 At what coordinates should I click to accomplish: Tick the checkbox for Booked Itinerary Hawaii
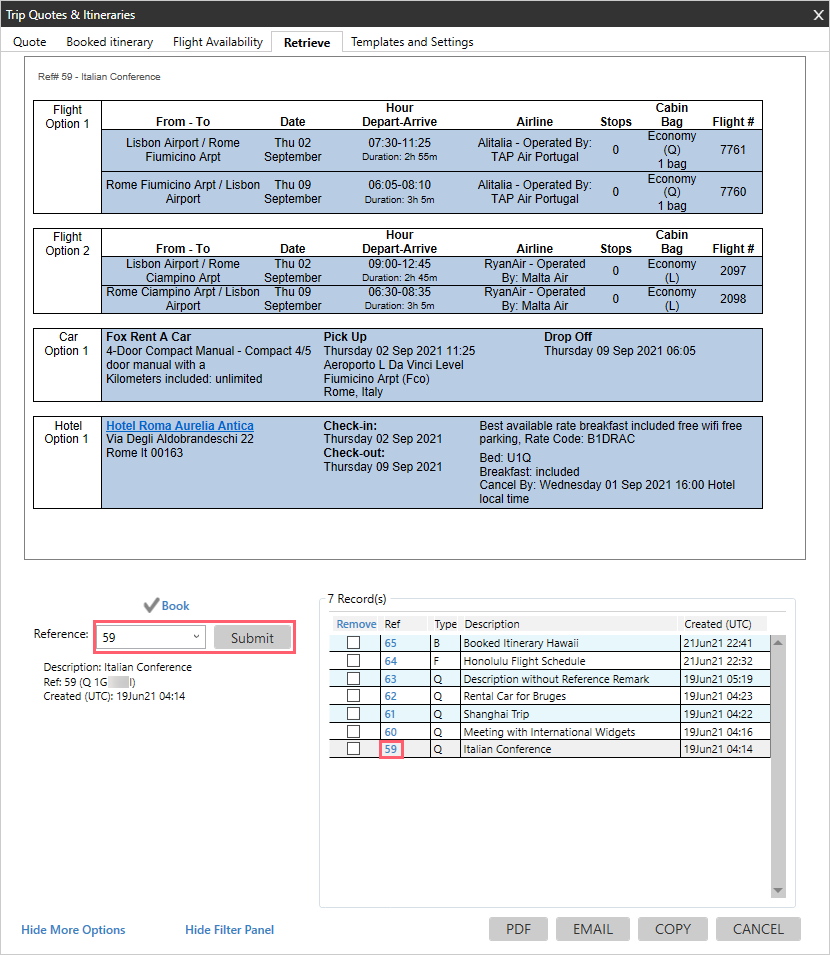(x=353, y=643)
